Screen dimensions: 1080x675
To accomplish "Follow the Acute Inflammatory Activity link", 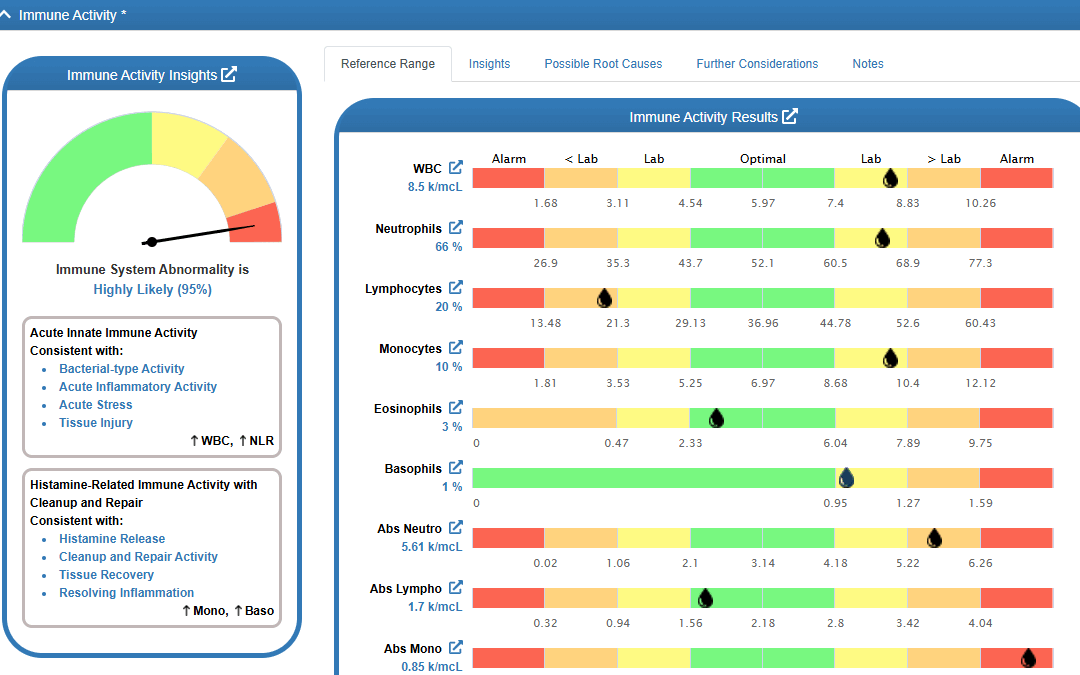I will [138, 386].
